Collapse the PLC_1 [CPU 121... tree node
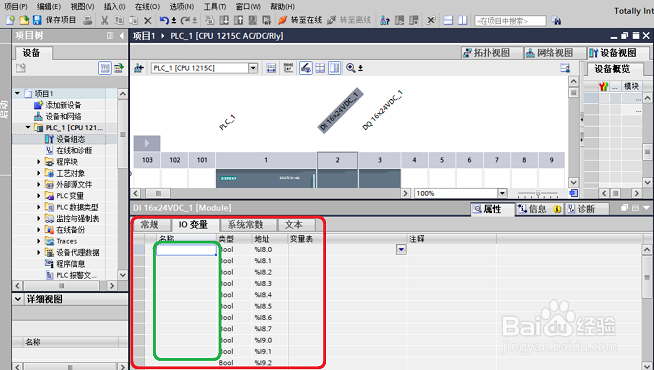The height and width of the screenshot is (370, 654). (x=28, y=127)
